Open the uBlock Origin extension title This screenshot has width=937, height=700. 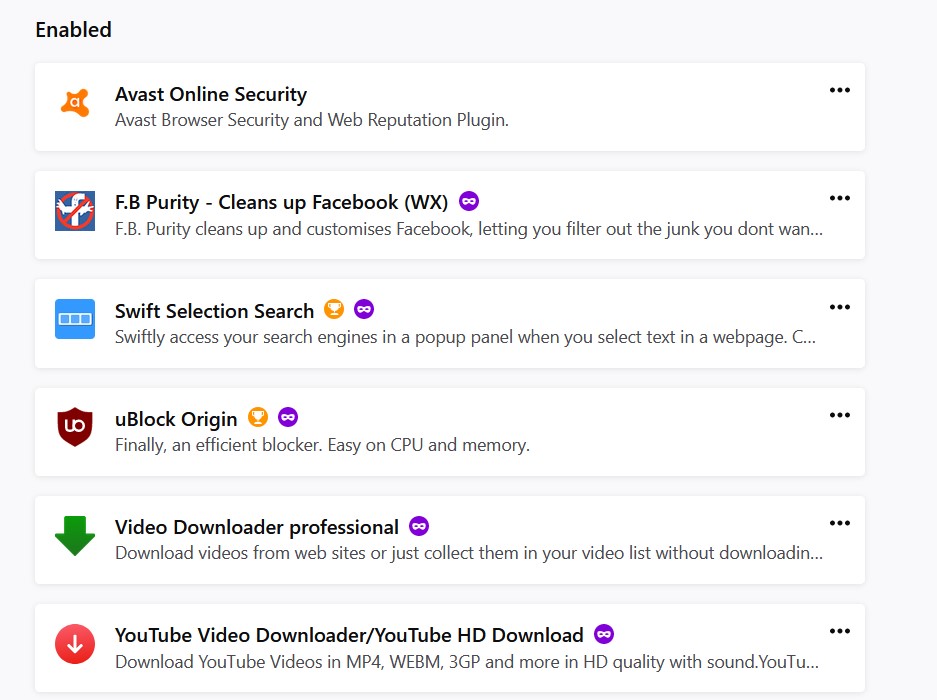[176, 419]
